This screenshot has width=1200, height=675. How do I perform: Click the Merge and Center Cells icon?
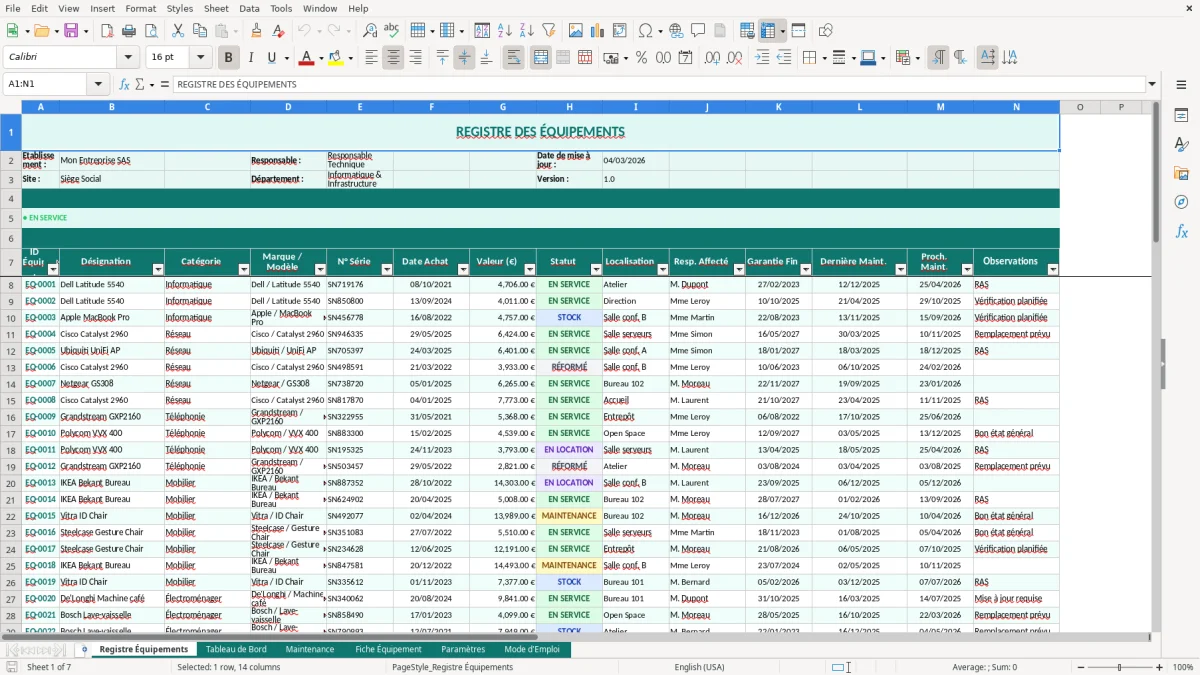point(540,58)
